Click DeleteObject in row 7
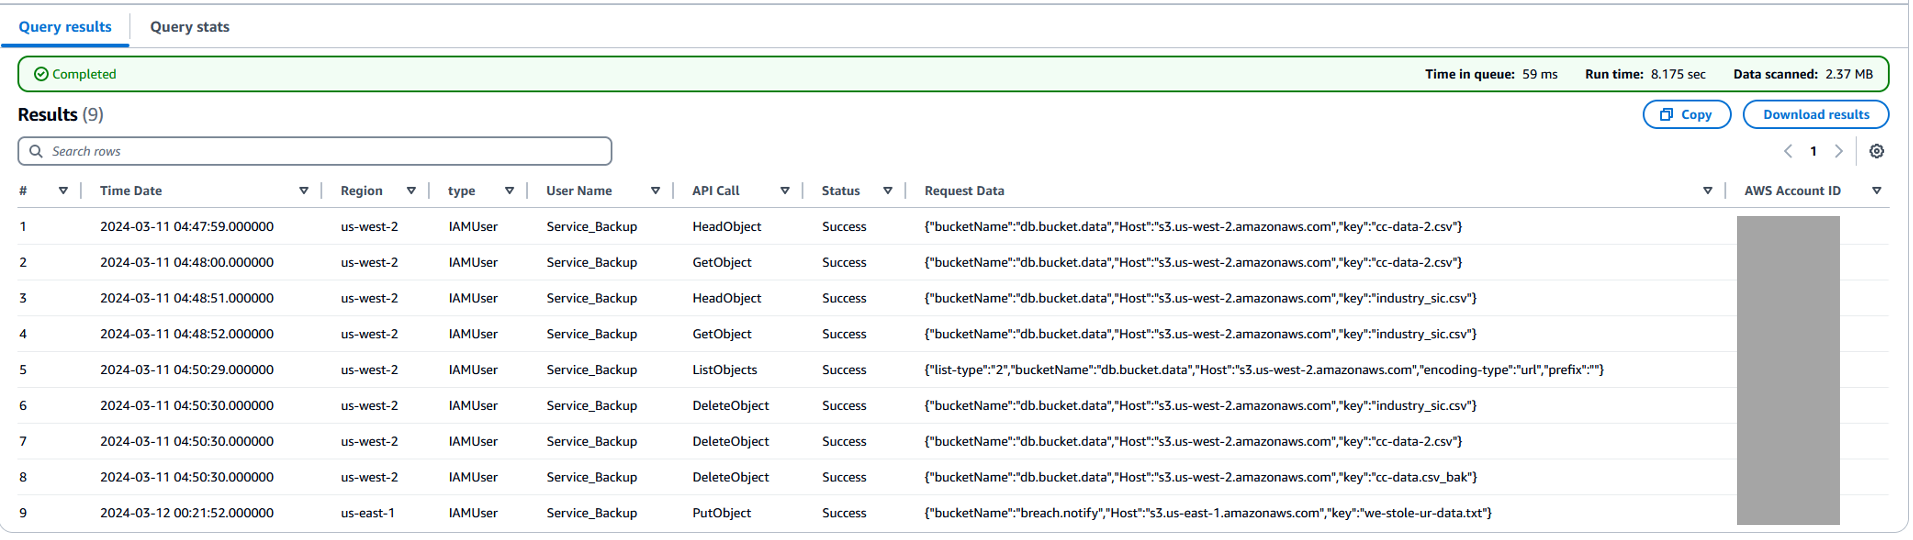Screen dimensions: 1913x540 731,442
